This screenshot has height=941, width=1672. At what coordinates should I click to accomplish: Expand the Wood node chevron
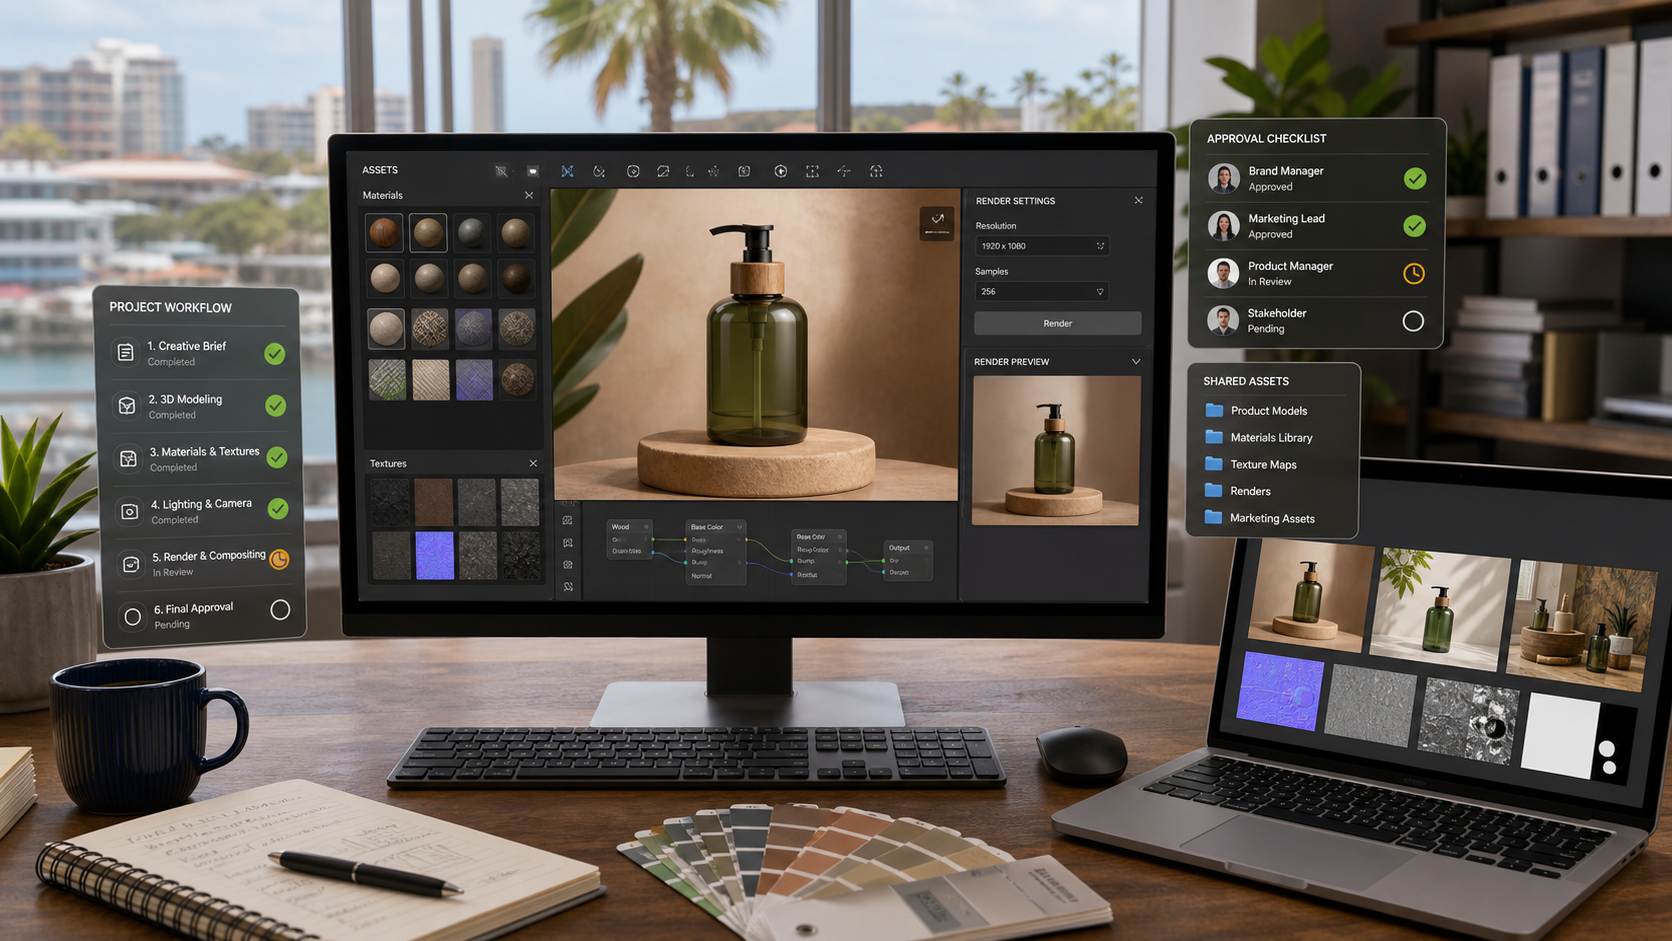click(x=646, y=526)
